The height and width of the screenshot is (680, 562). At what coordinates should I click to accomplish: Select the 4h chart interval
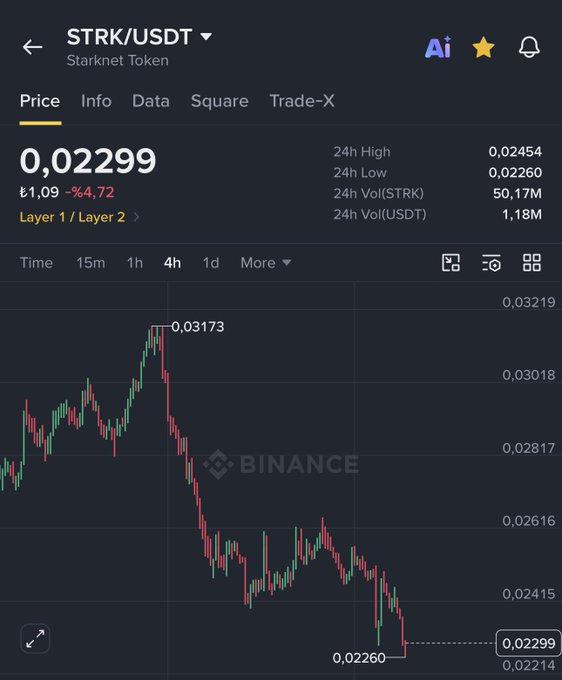point(172,263)
